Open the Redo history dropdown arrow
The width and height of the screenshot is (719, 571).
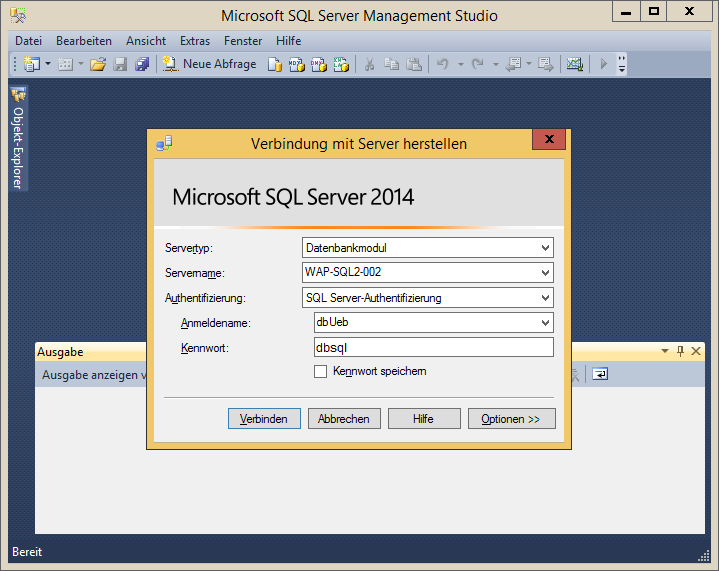496,64
